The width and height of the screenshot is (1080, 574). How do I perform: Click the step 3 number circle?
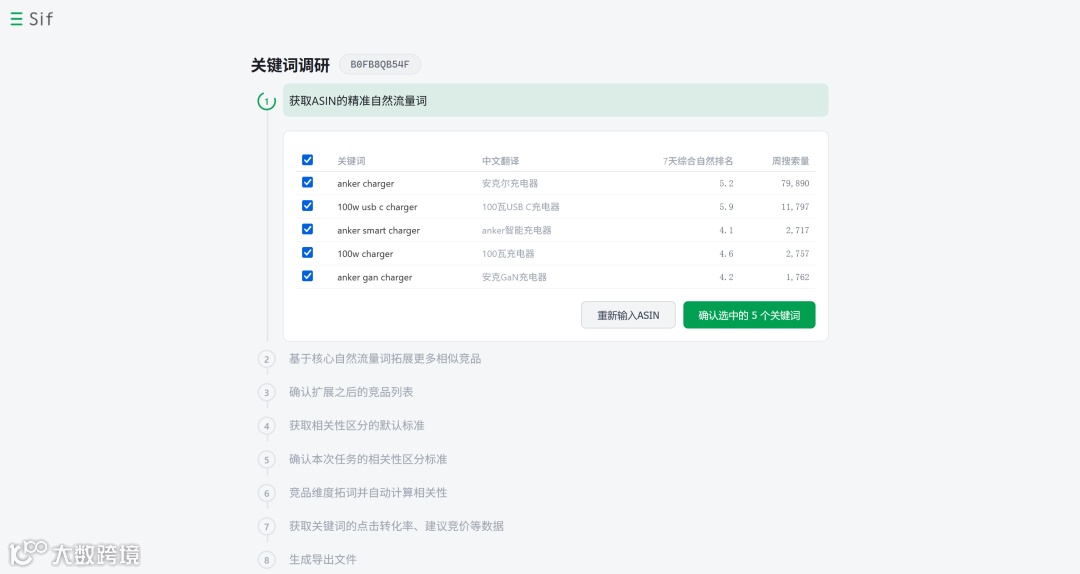click(267, 393)
